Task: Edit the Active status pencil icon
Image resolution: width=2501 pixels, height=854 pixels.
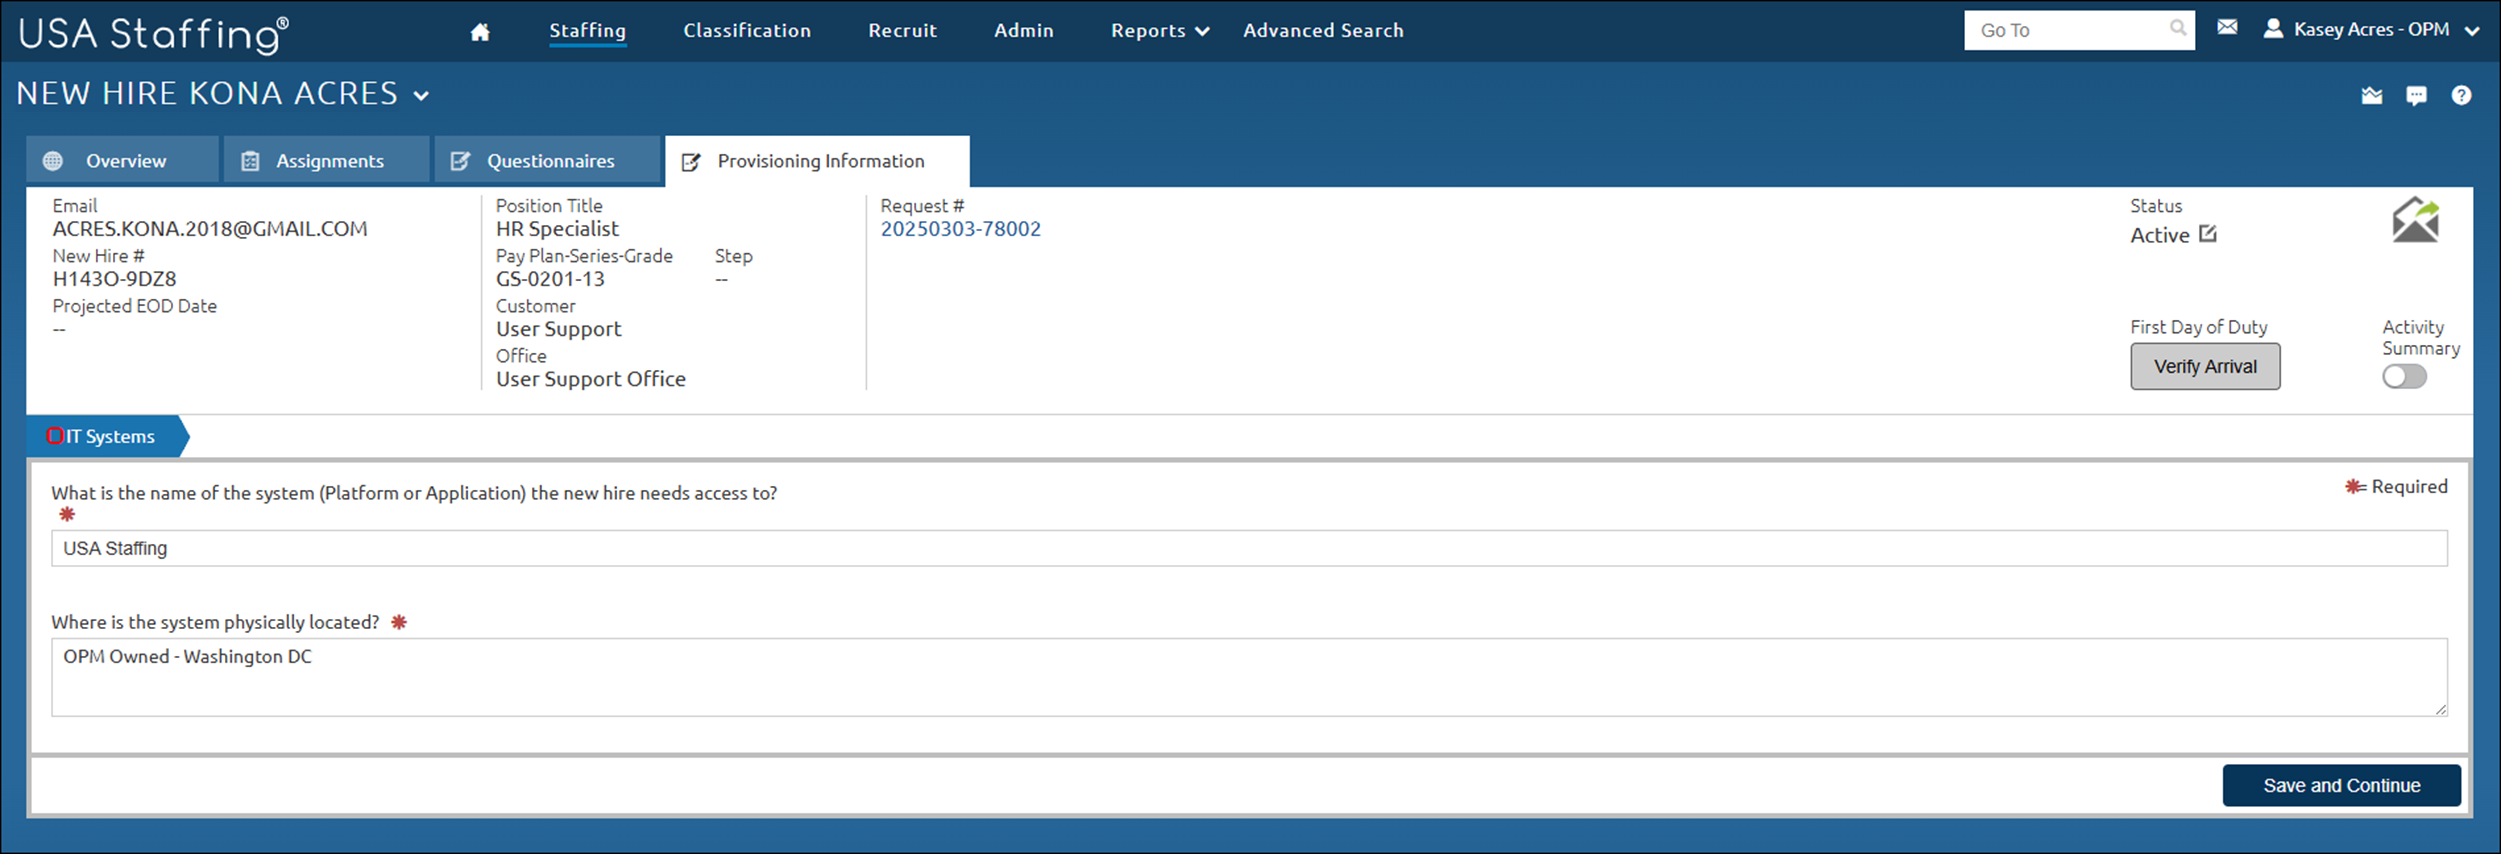Action: tap(2208, 234)
